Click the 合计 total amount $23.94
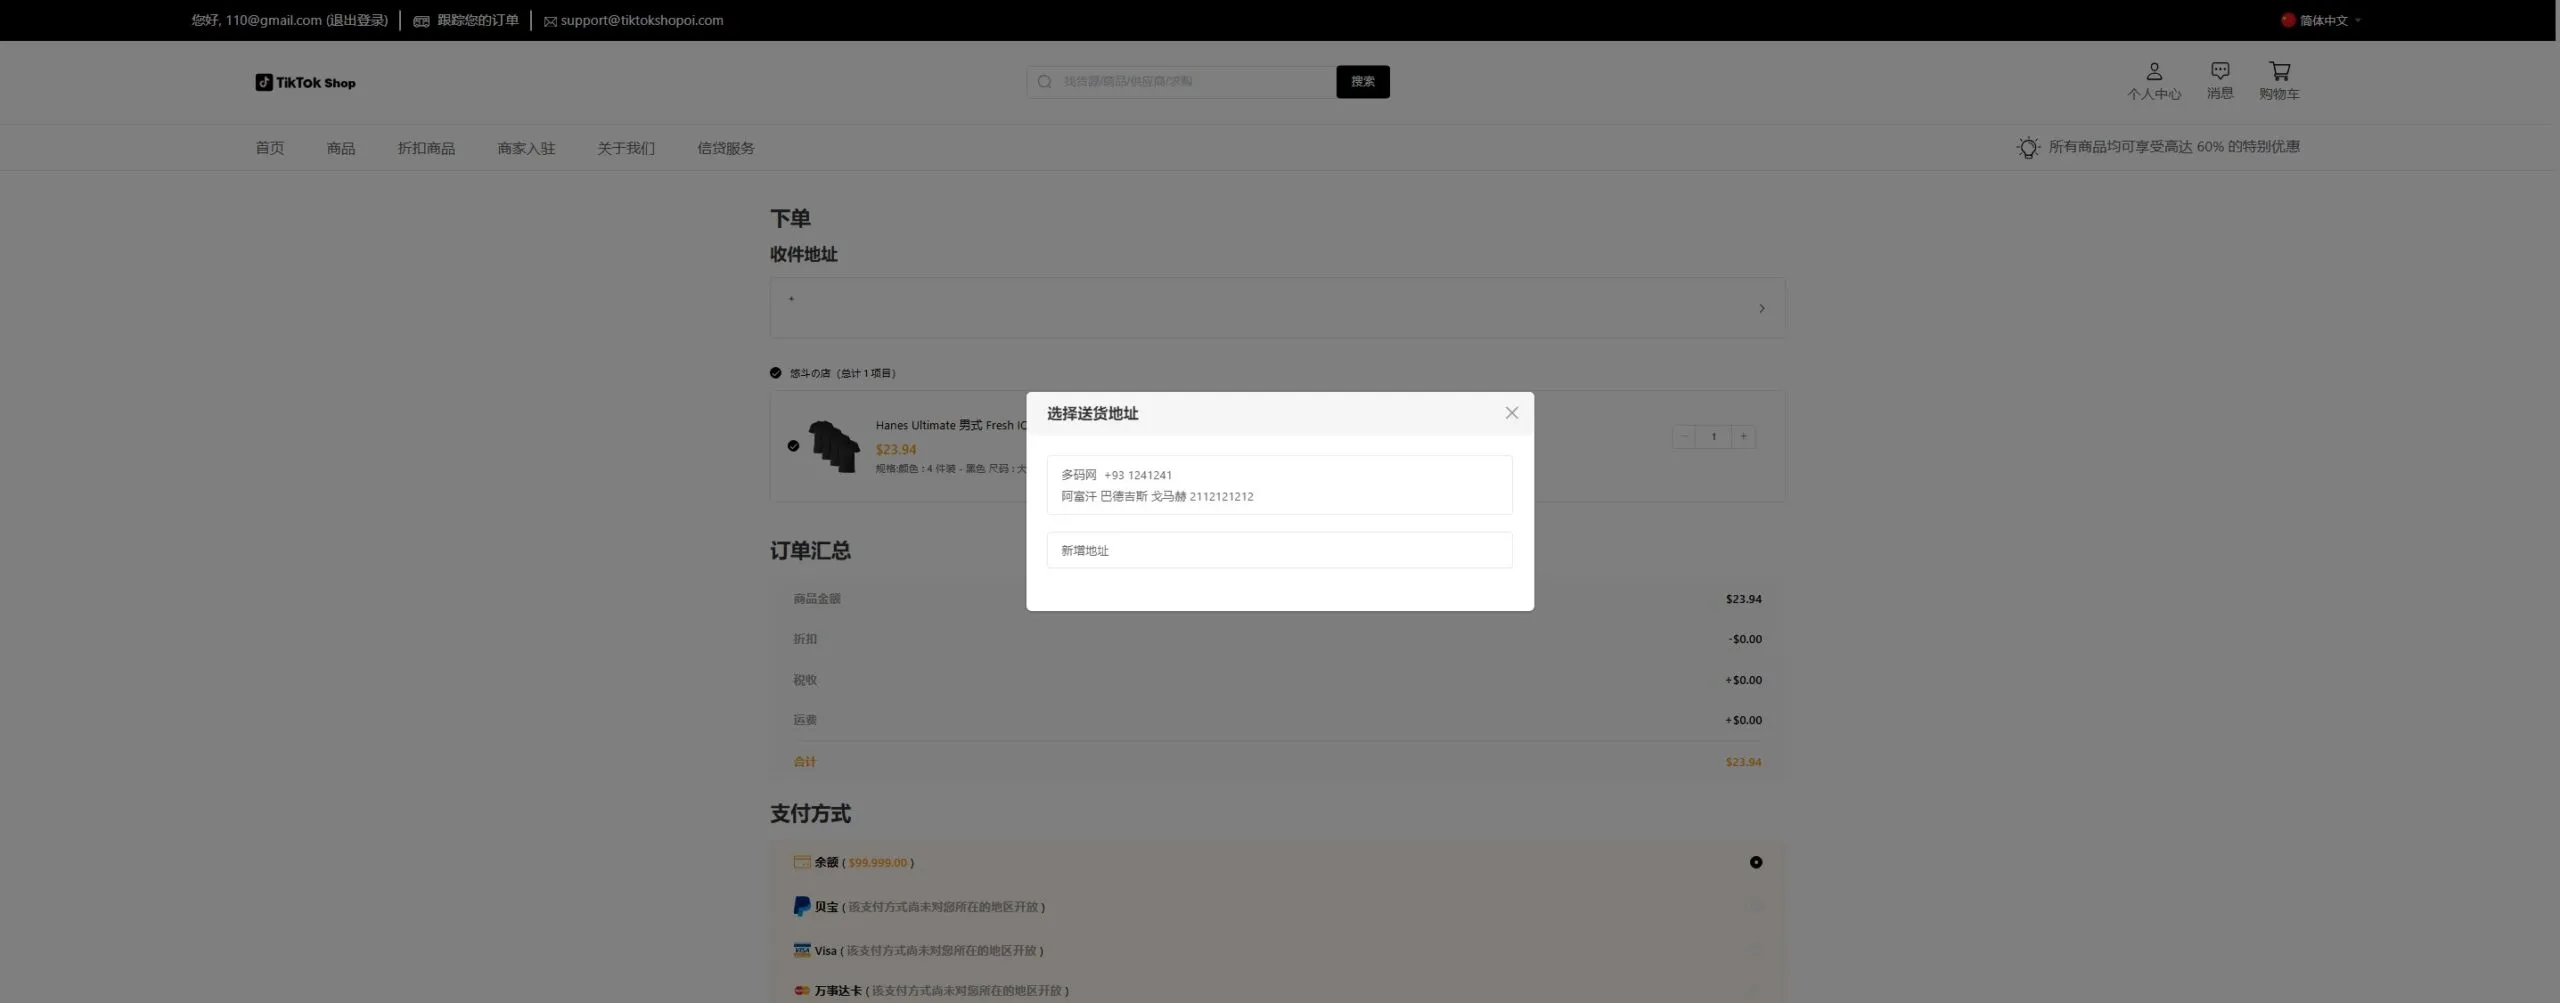Screen dimensions: 2560x1003 [1743, 762]
